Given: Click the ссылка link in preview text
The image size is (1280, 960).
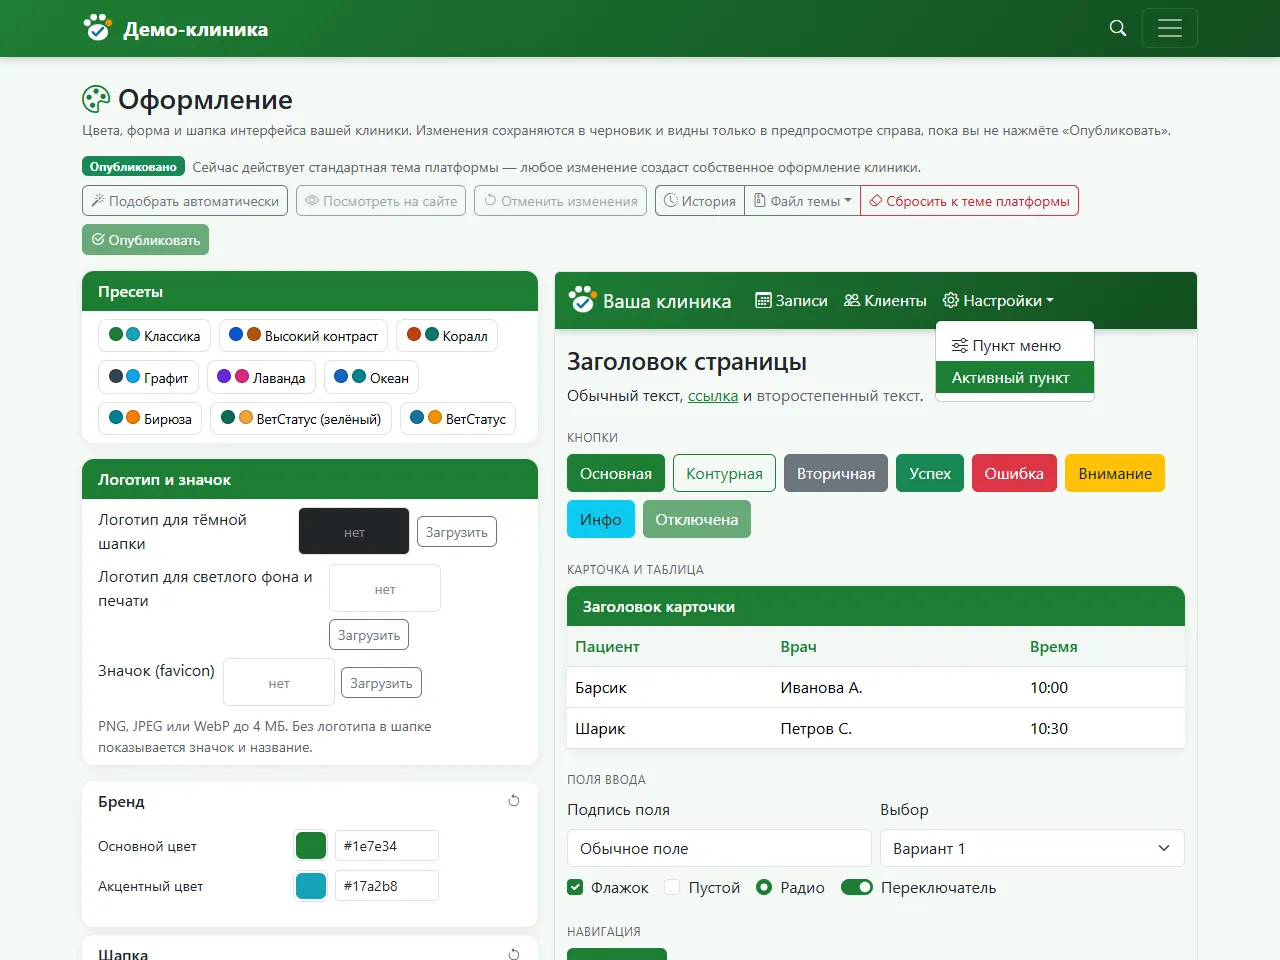Looking at the screenshot, I should coord(713,396).
